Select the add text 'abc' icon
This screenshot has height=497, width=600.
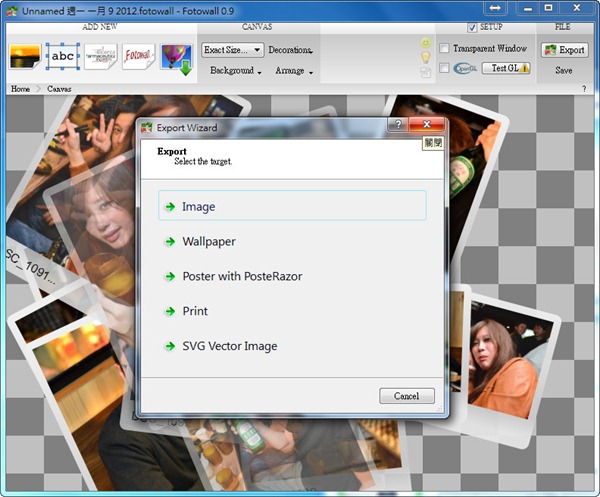63,57
